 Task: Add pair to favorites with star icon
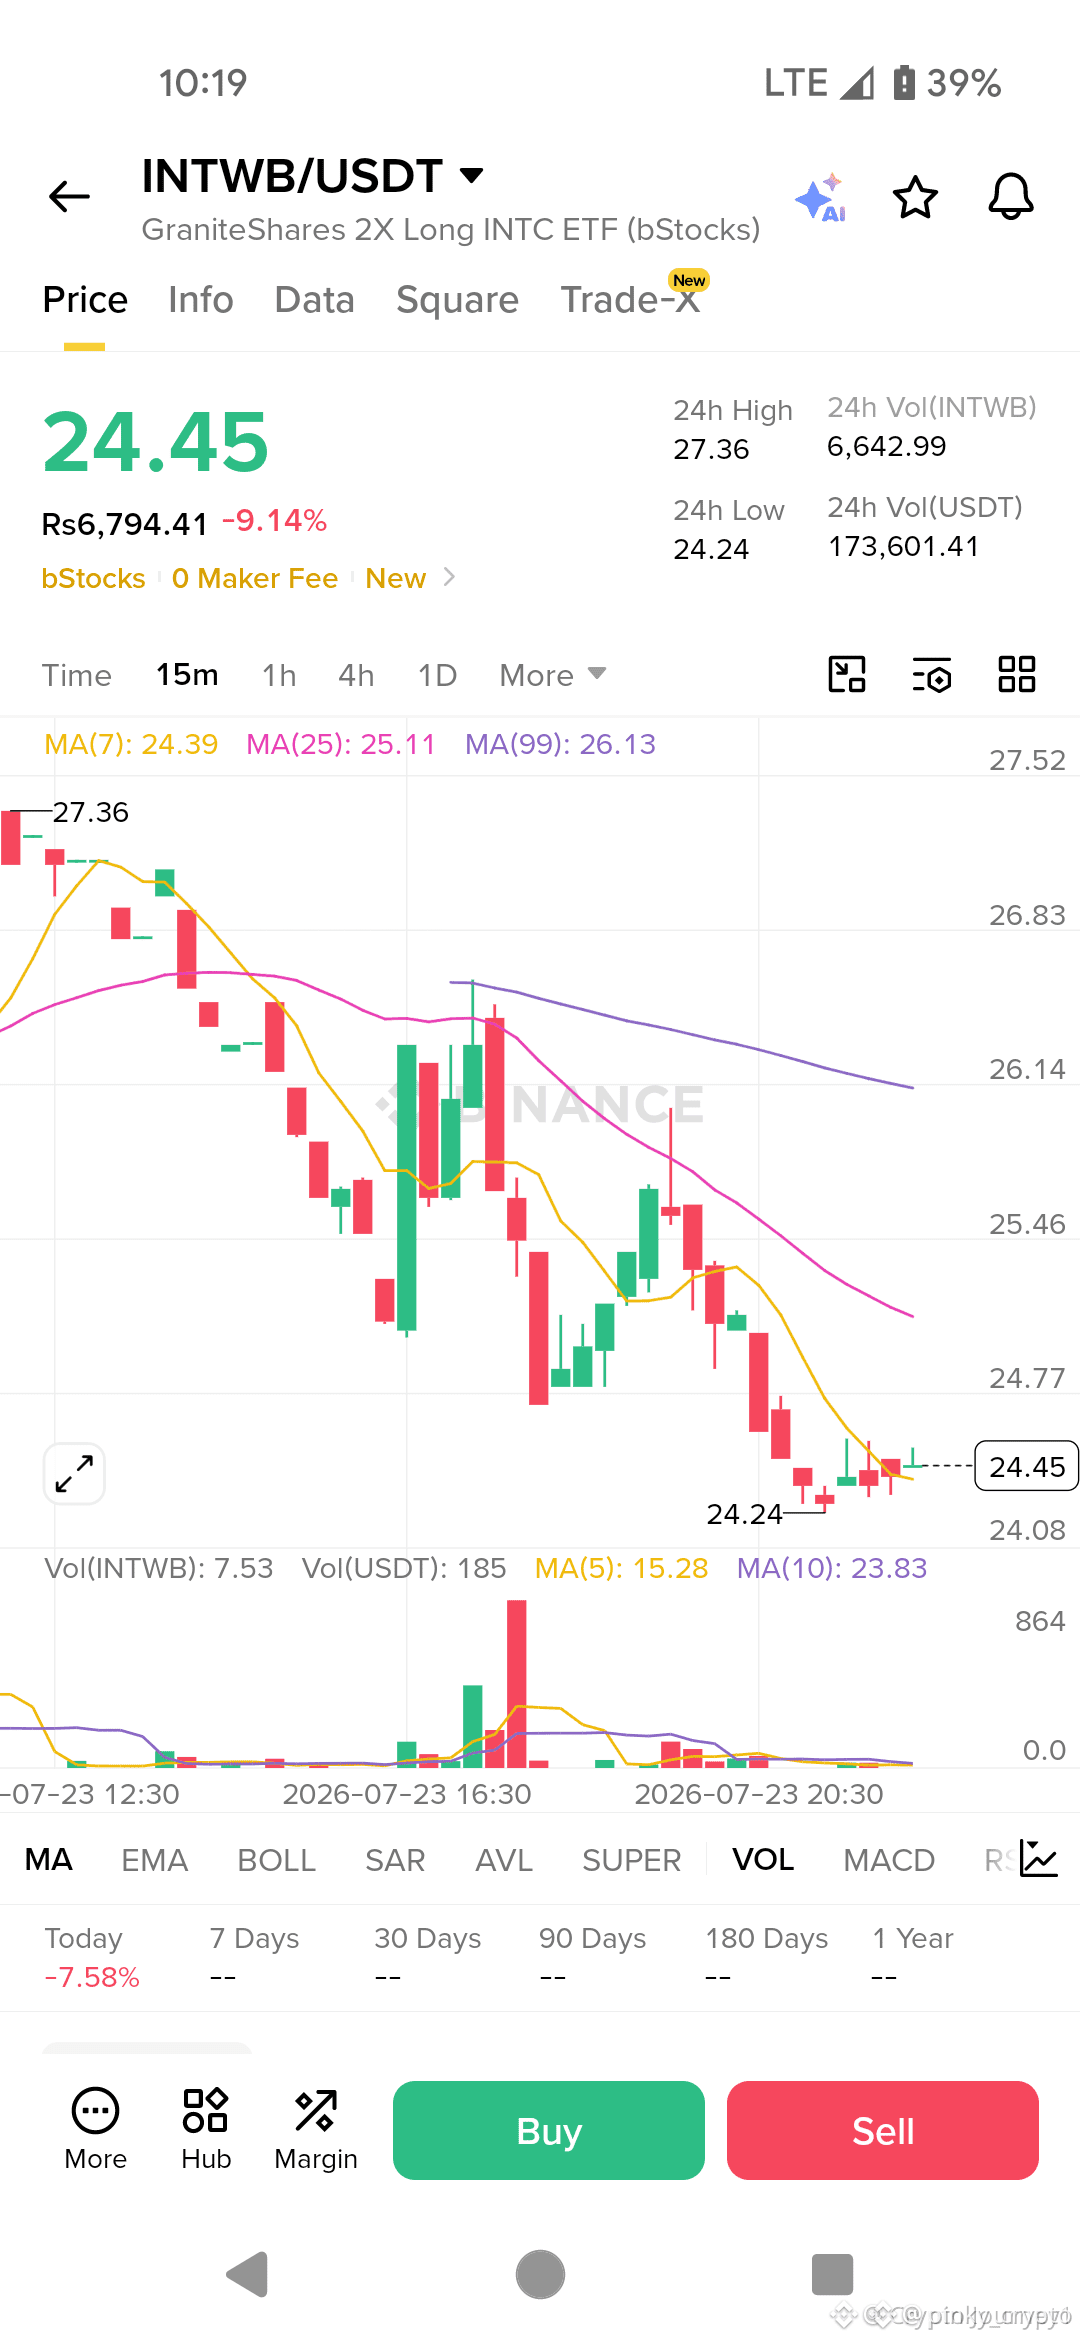[915, 197]
